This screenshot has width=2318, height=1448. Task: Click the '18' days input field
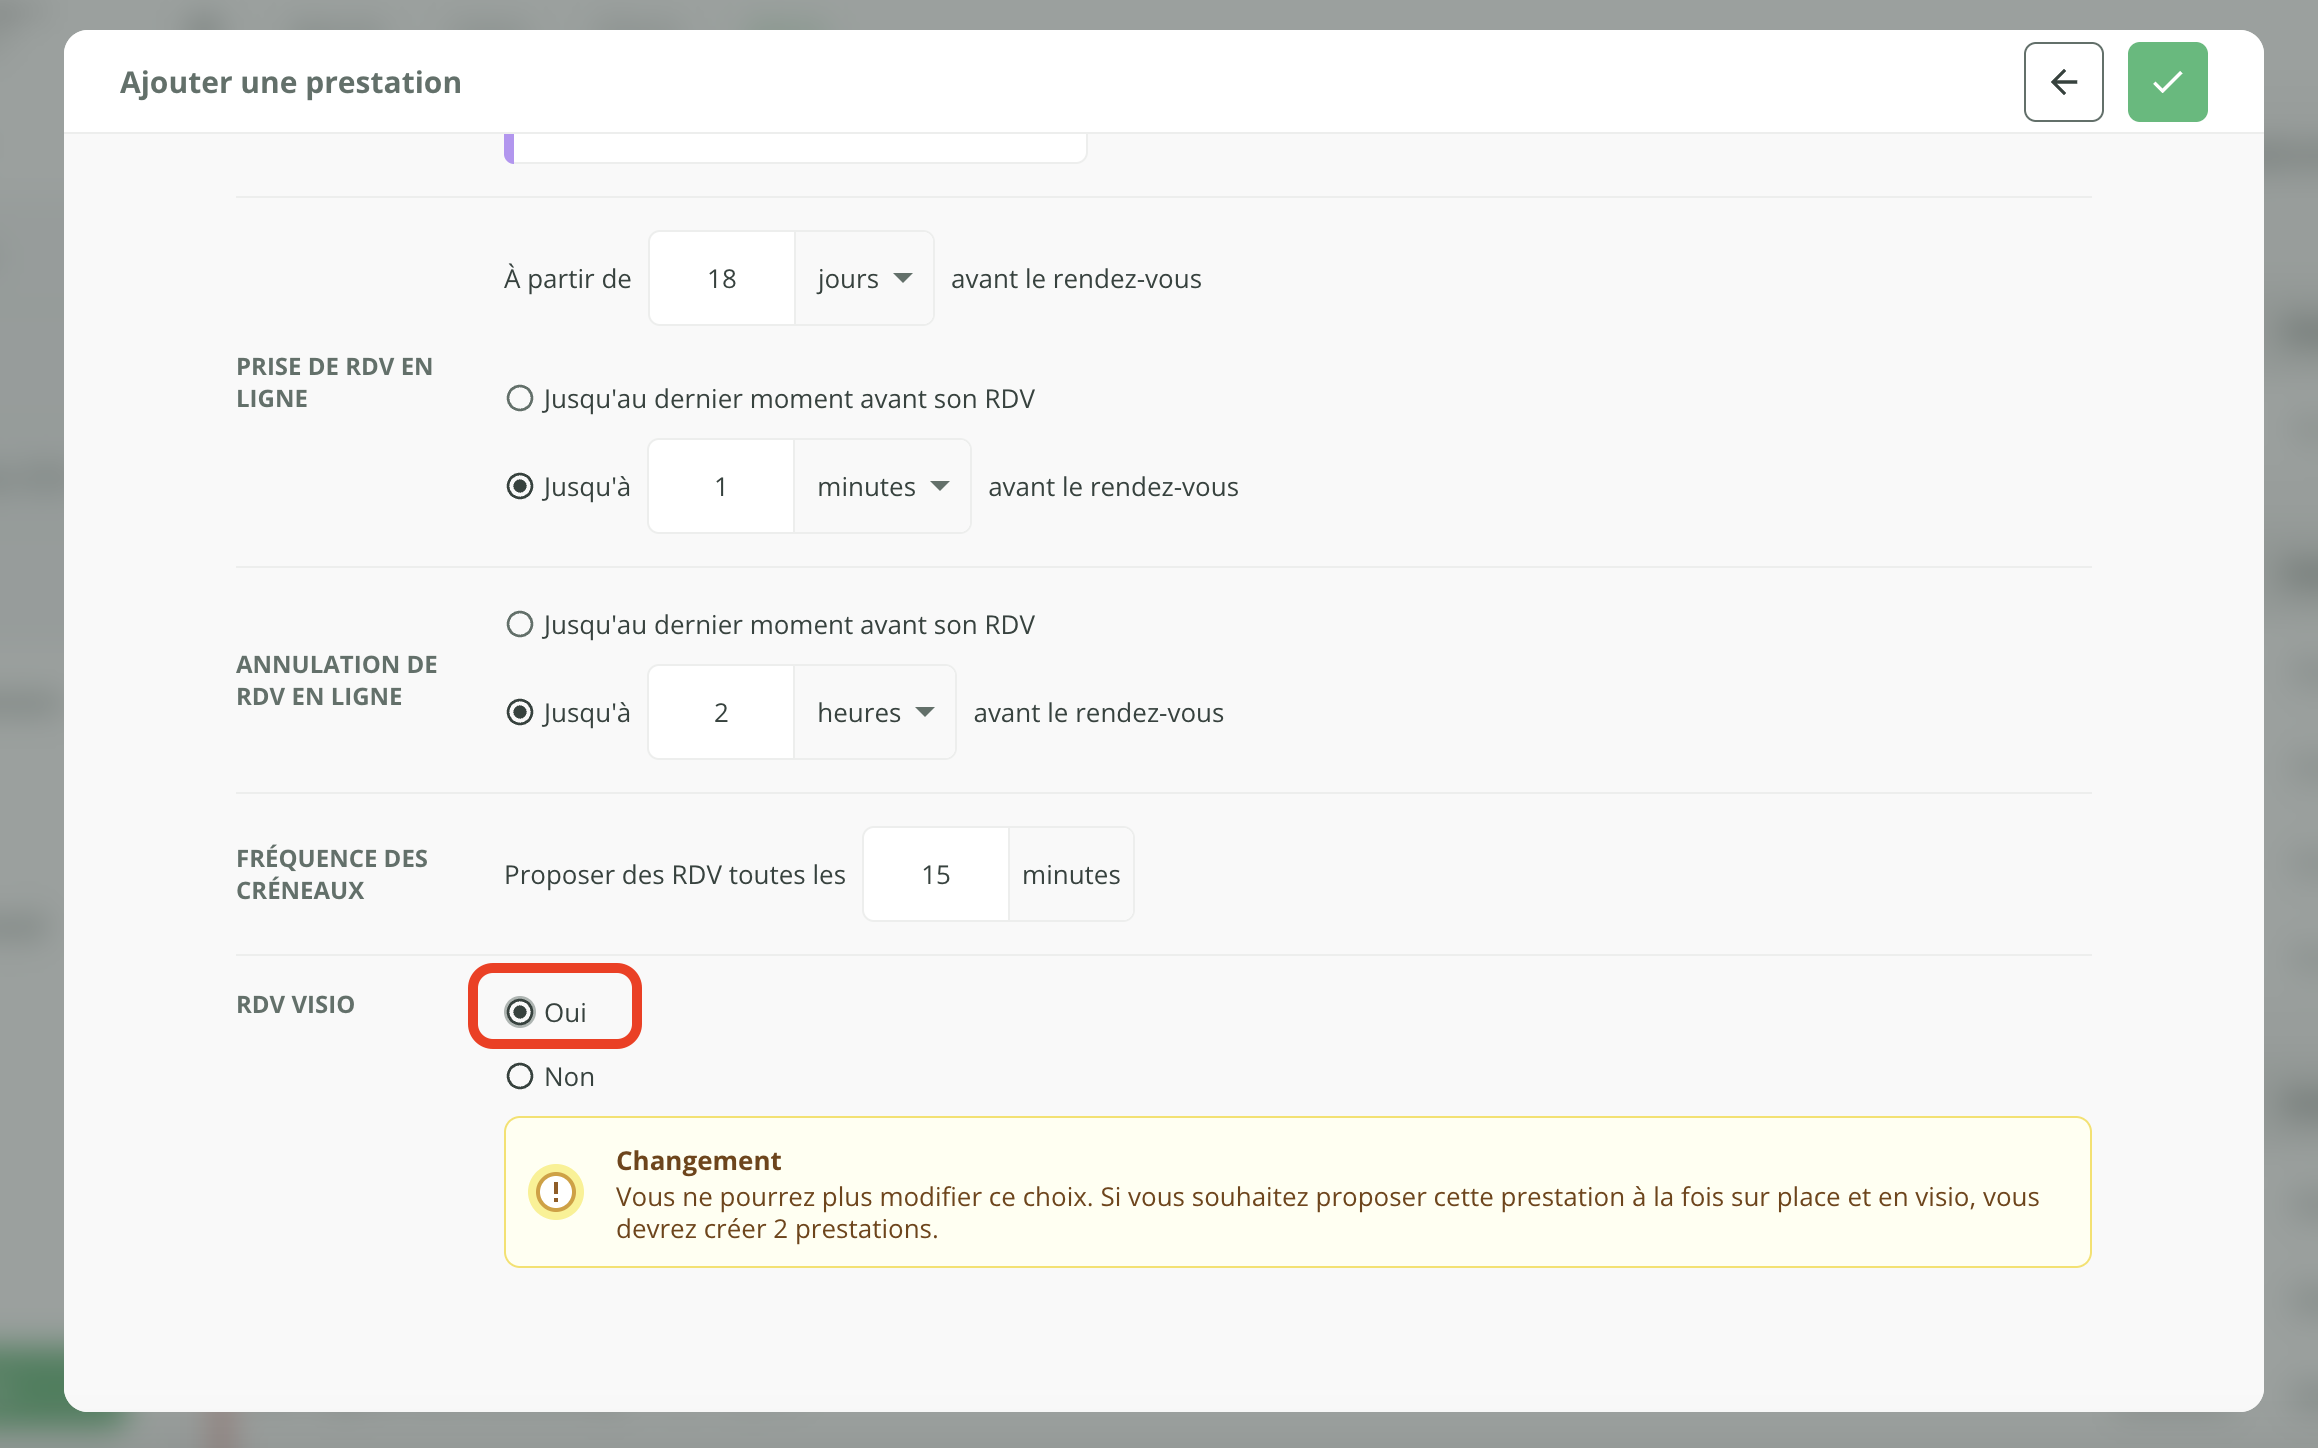click(x=721, y=279)
